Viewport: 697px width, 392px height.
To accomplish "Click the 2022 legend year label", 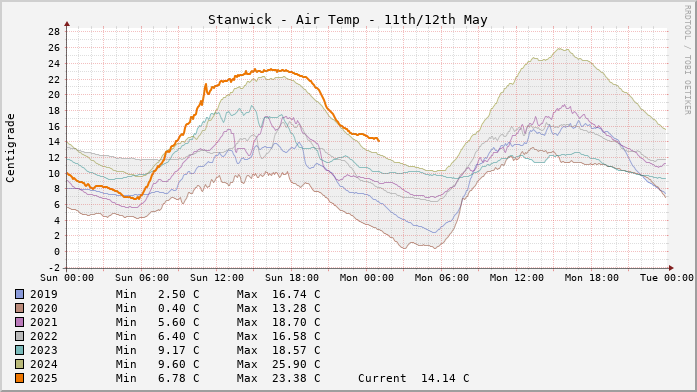I will coord(44,336).
